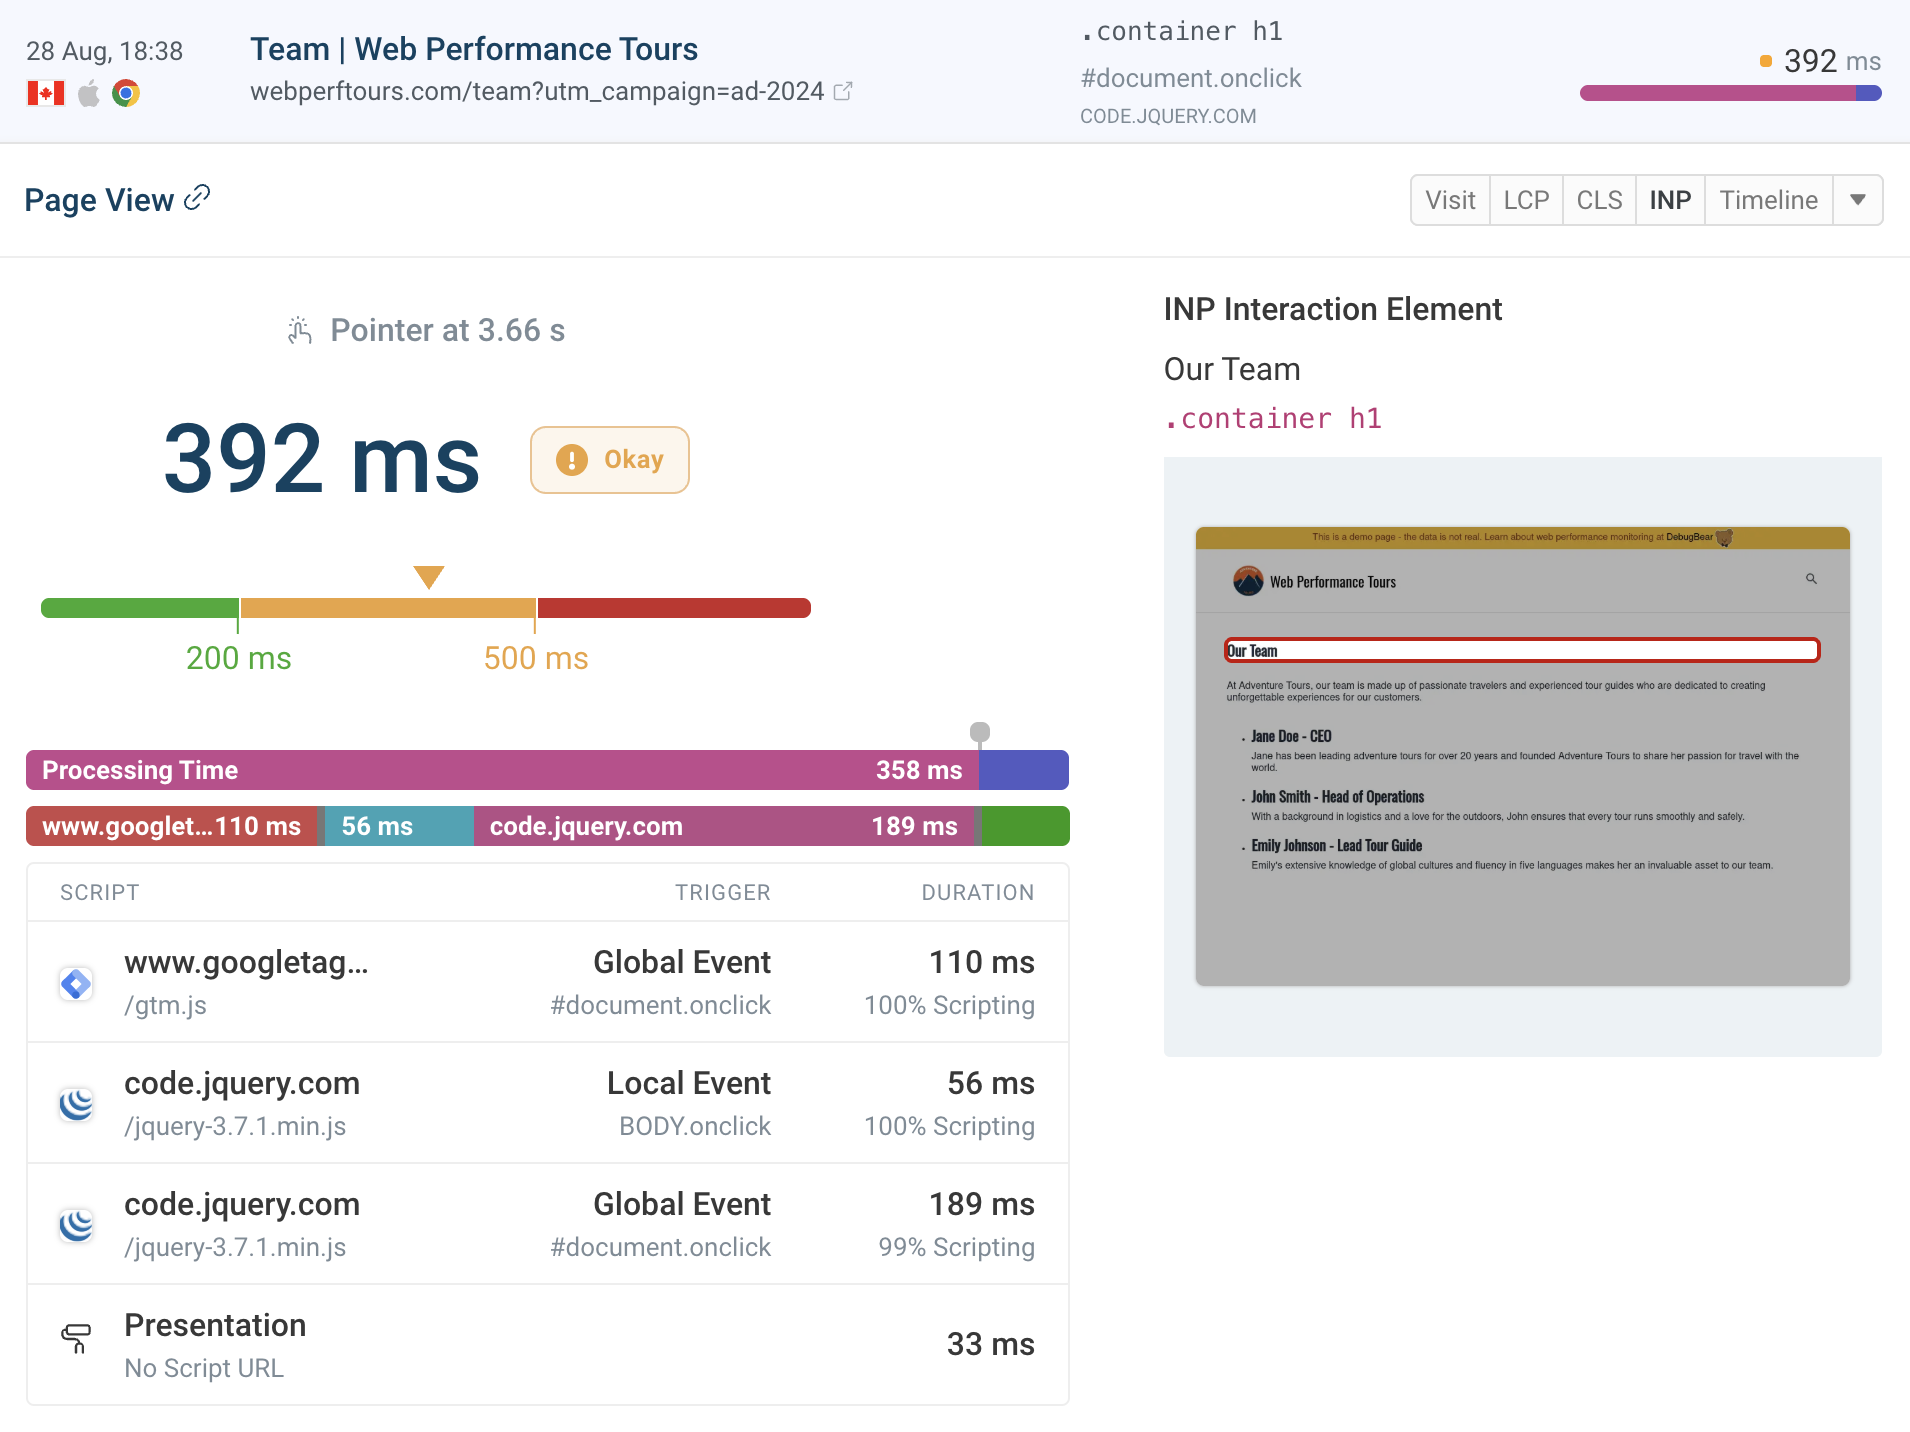
Task: Open external link icon beside page URL
Action: click(843, 91)
